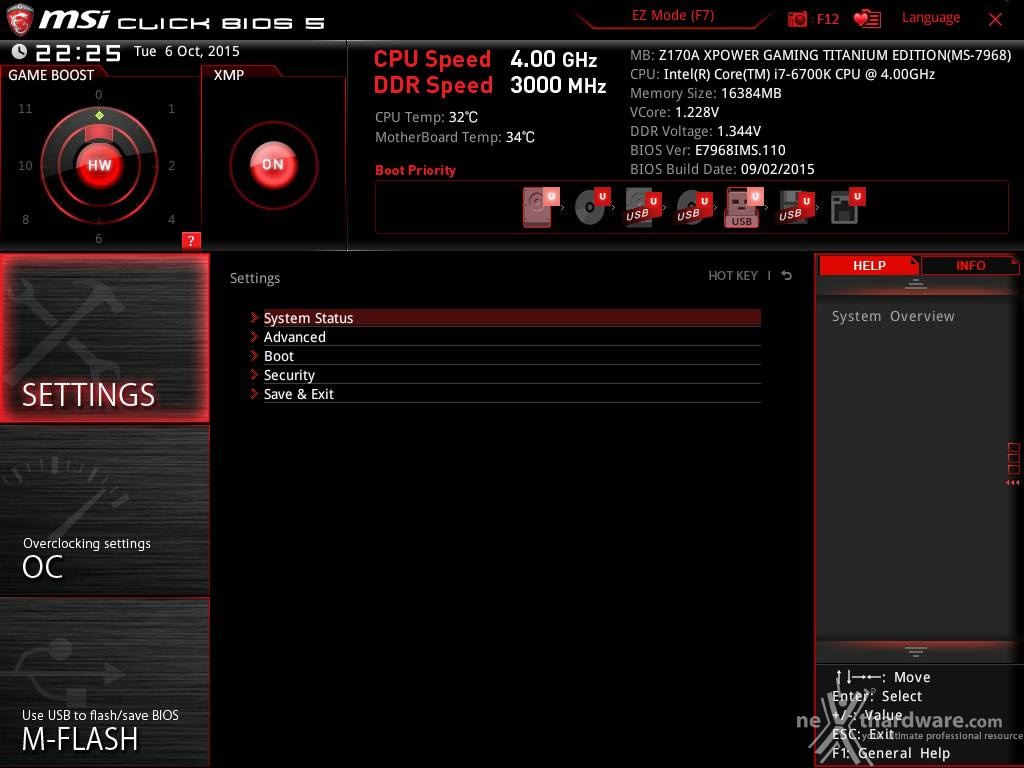Click the Memory Size 16384MB line
This screenshot has width=1024, height=768.
click(705, 93)
